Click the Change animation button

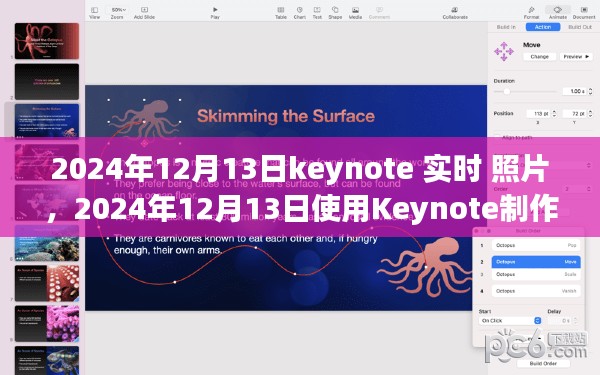click(x=540, y=56)
